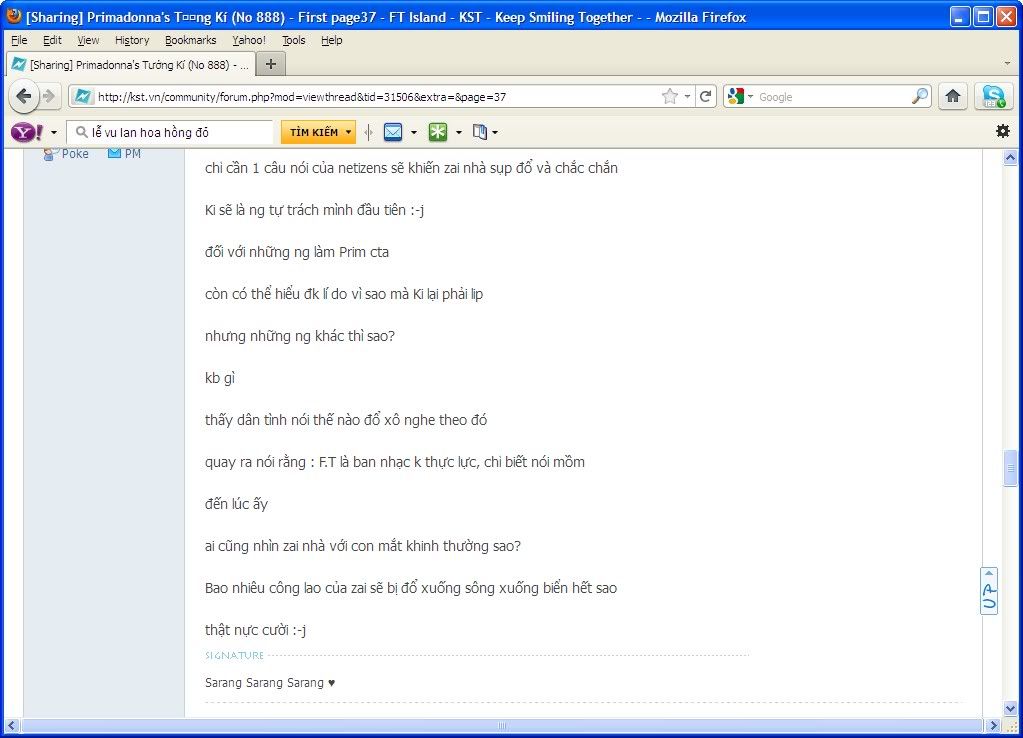Open the bookmark star dropdown arrow
The image size is (1023, 738).
(x=687, y=97)
